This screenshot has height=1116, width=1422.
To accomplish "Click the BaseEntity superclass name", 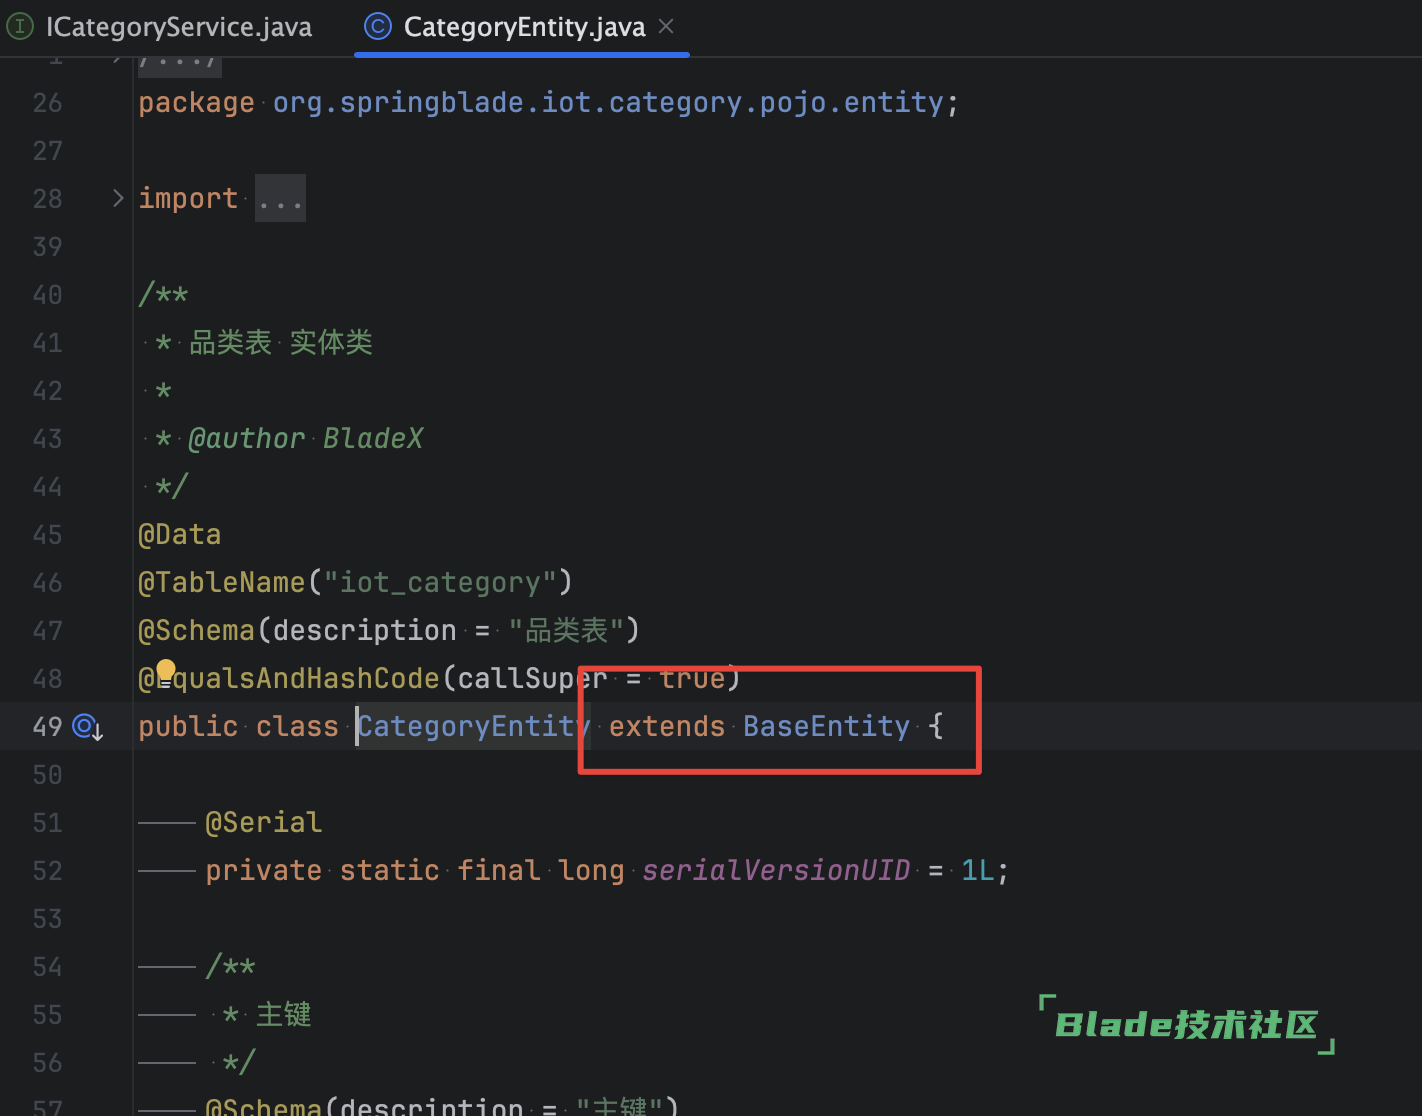I will tap(827, 727).
